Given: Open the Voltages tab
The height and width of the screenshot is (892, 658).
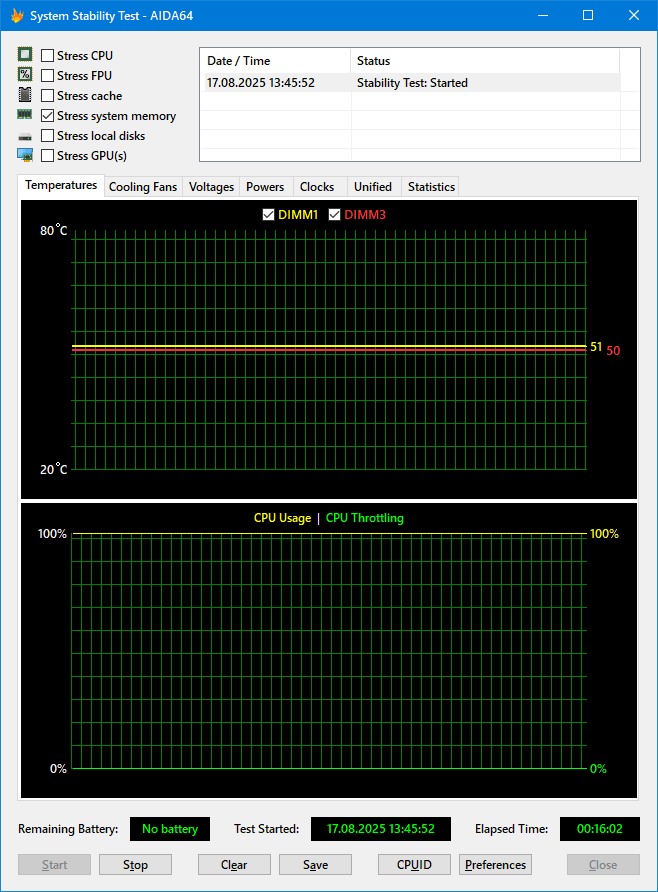Looking at the screenshot, I should coord(211,187).
